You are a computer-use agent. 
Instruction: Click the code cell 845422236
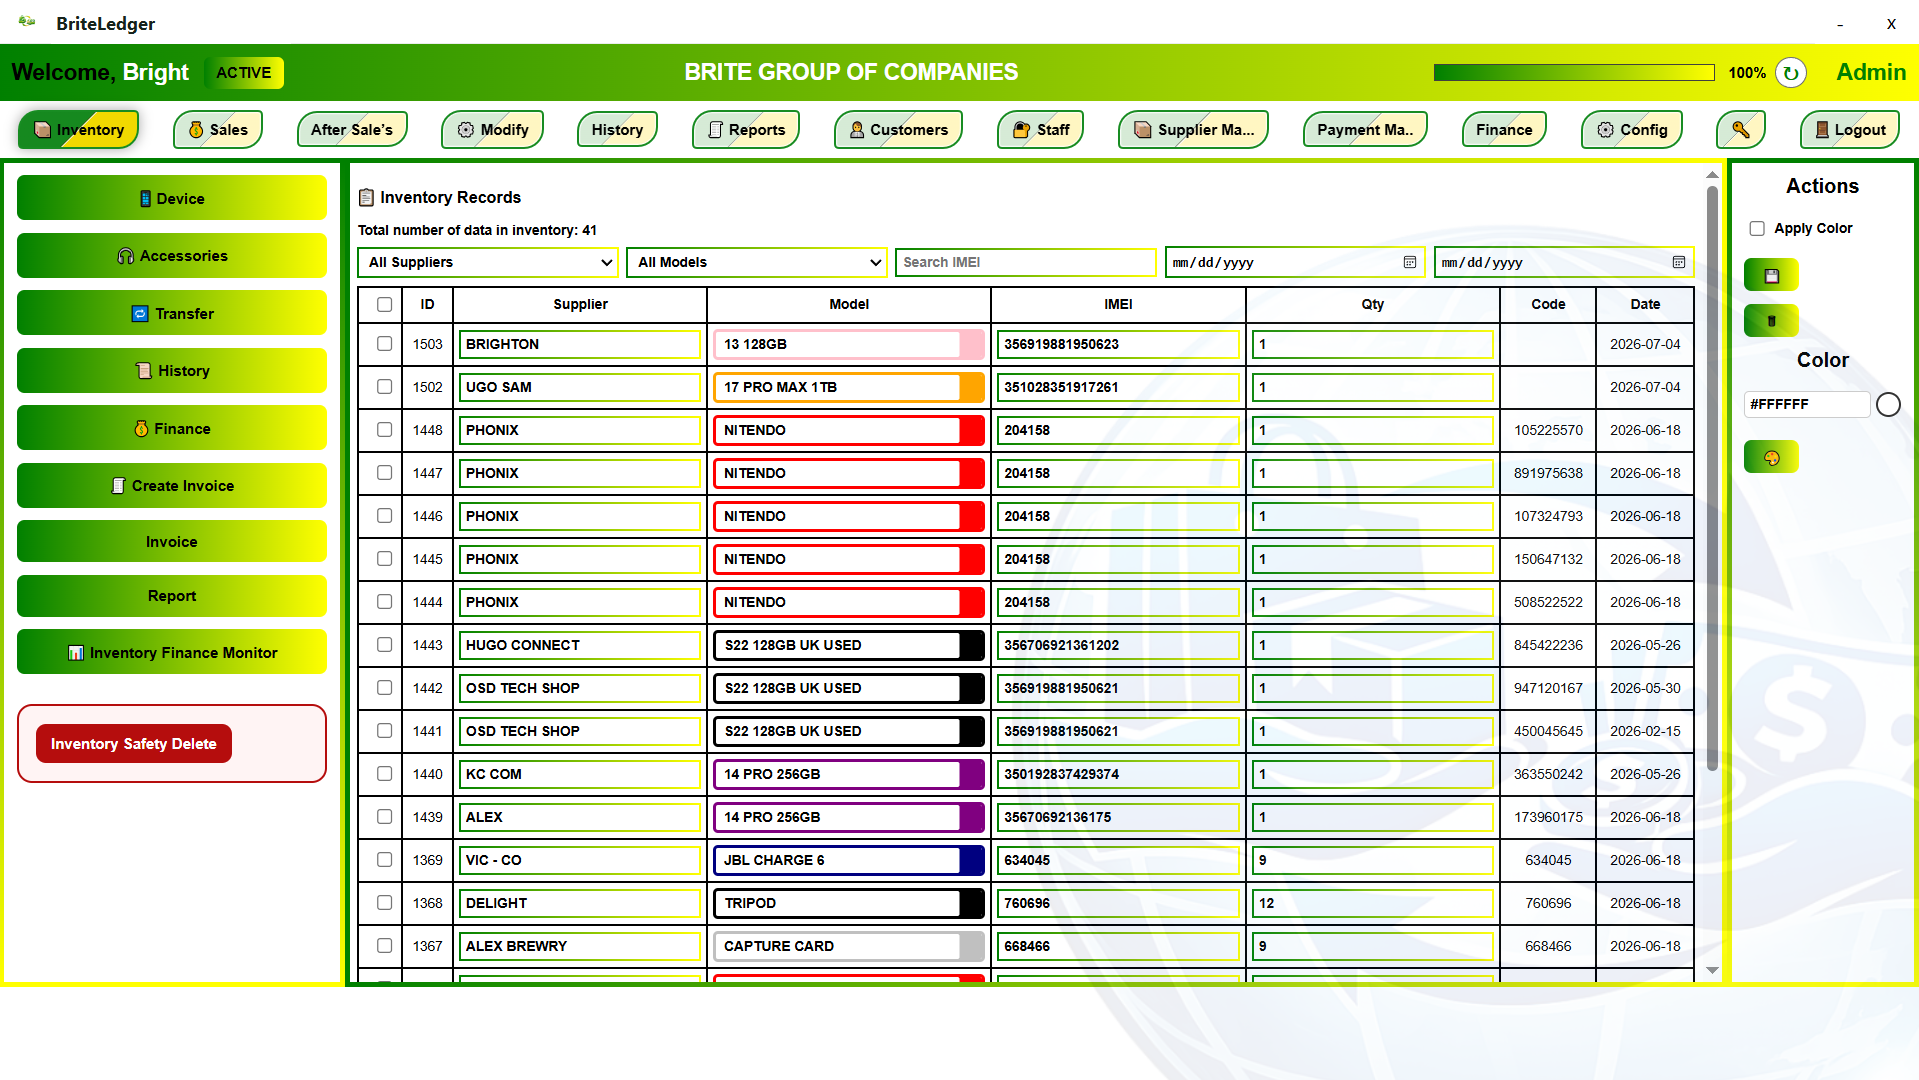[x=1548, y=645]
